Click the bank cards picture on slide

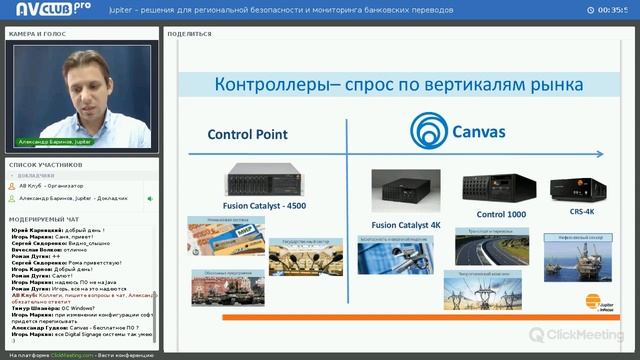point(226,236)
